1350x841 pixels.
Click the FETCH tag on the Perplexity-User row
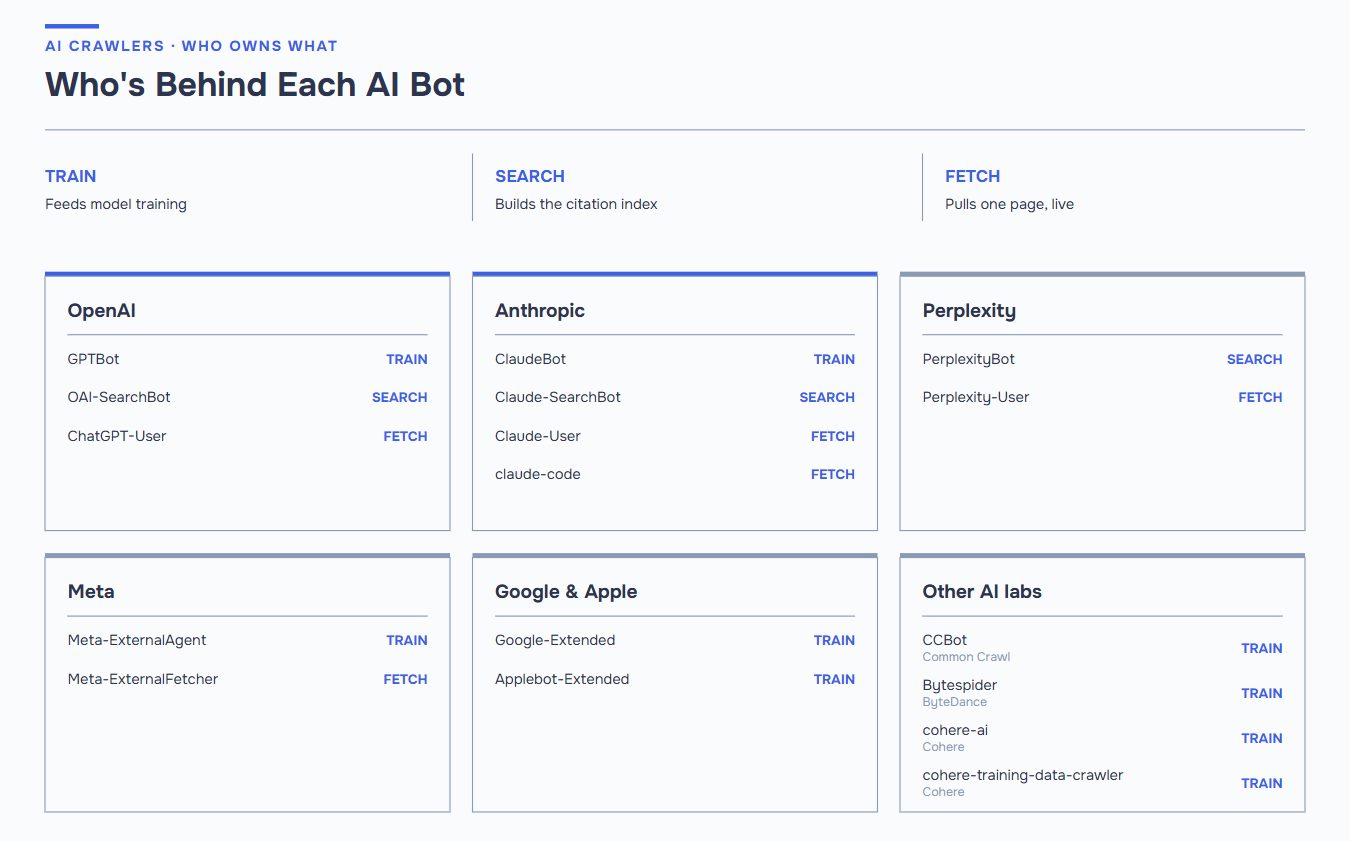click(x=1260, y=397)
